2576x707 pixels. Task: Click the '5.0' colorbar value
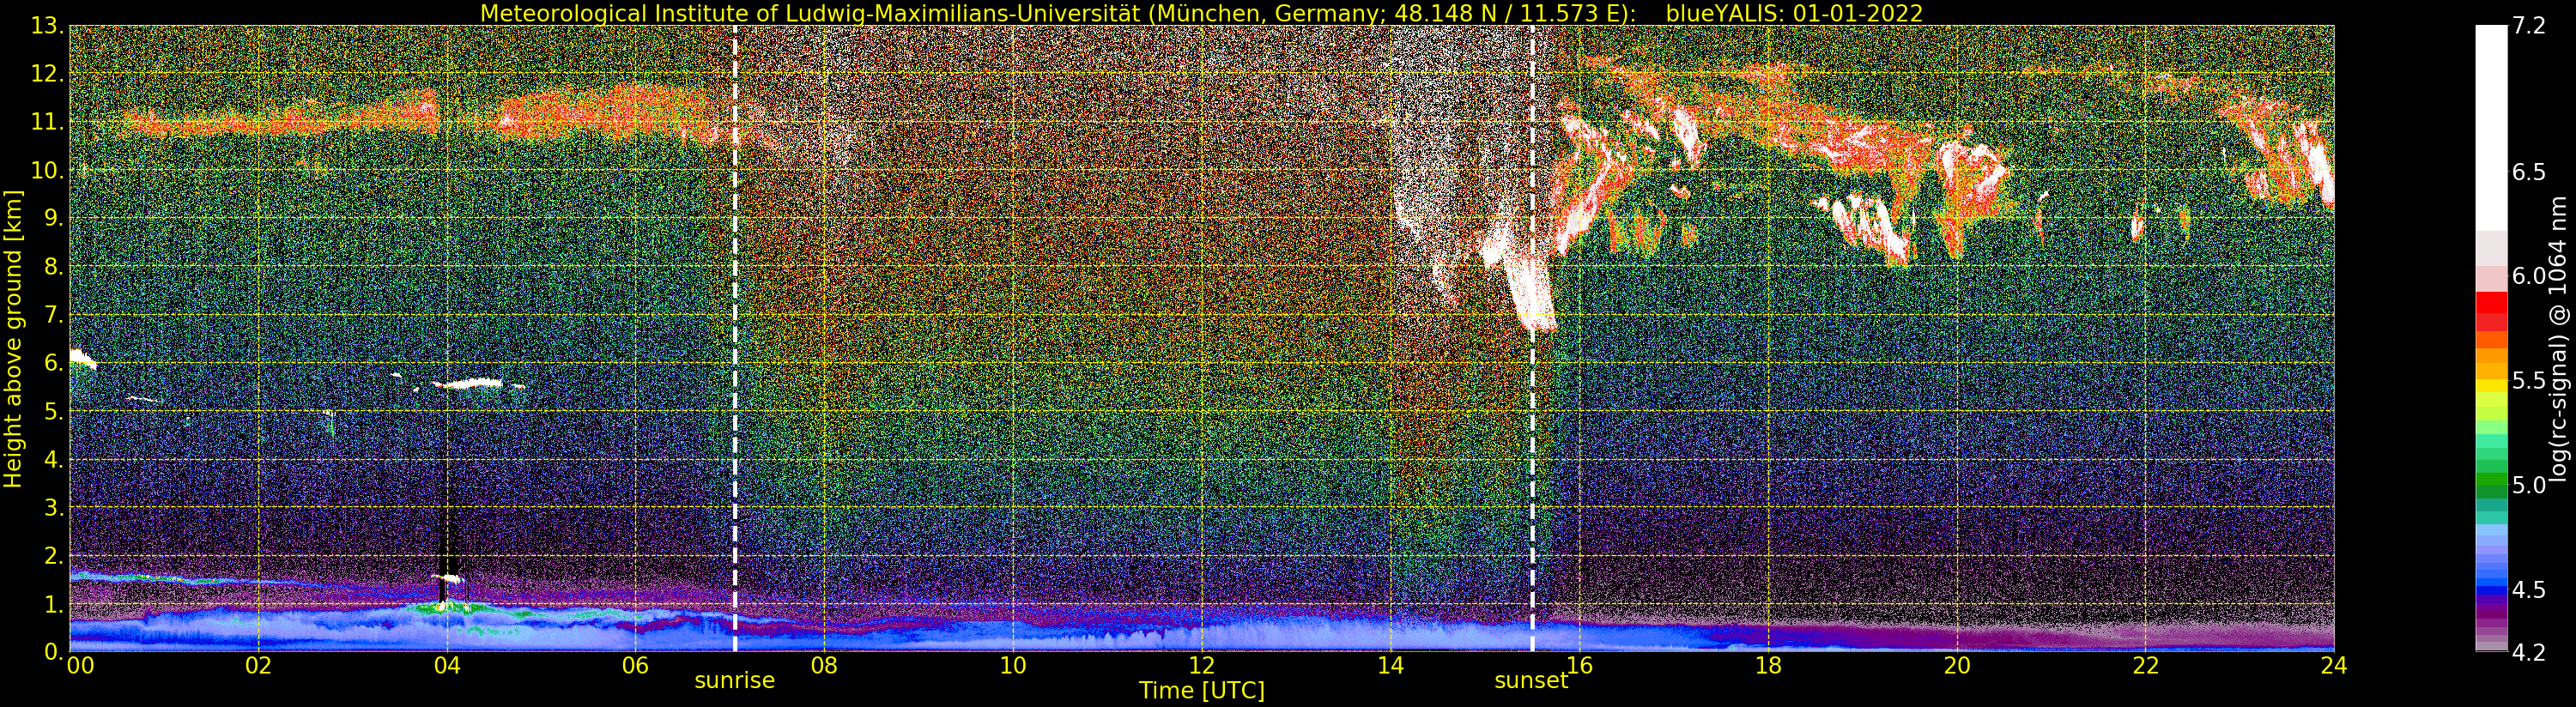(2529, 485)
